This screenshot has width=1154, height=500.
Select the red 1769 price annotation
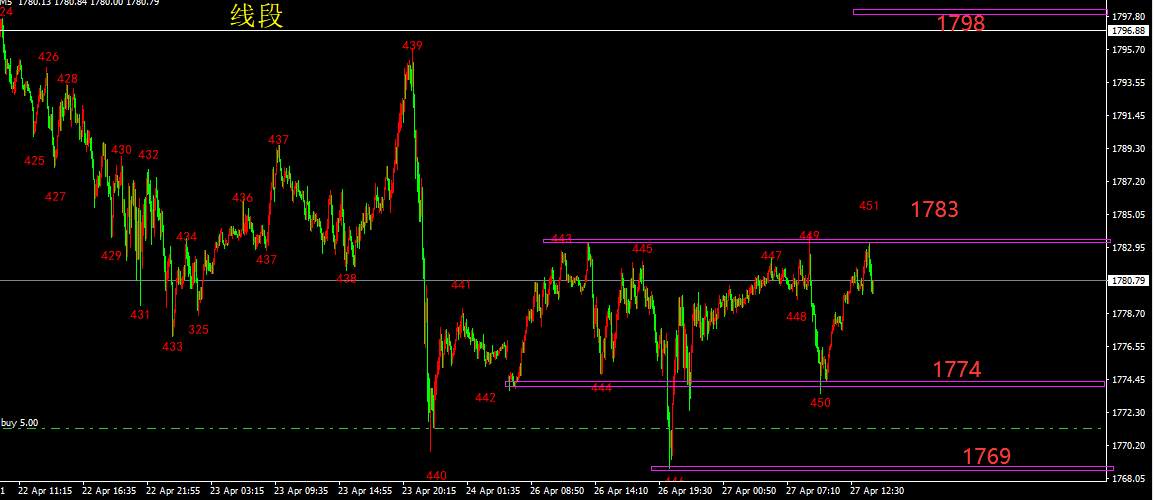click(x=987, y=457)
